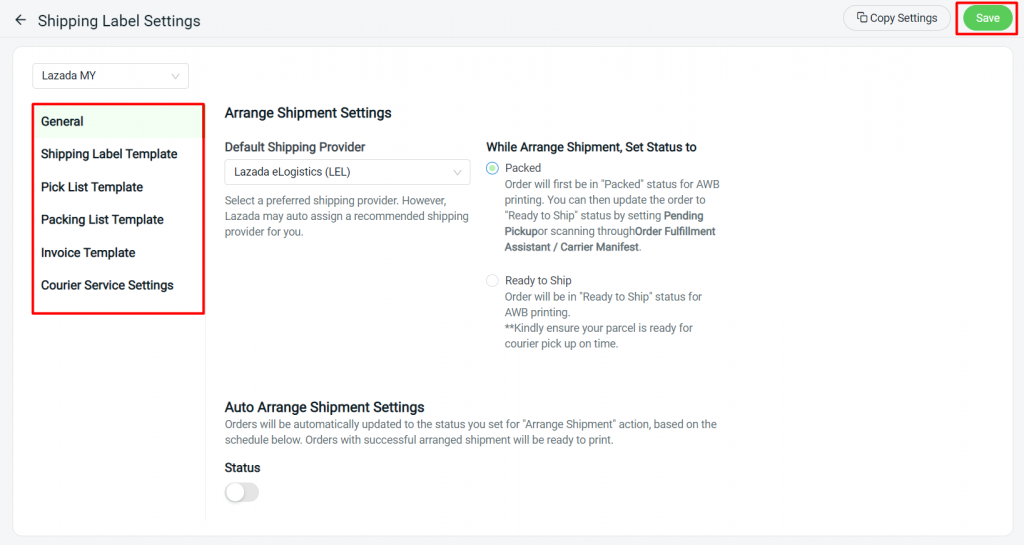Enable the Auto Arrange Shipment status toggle

pyautogui.click(x=242, y=492)
